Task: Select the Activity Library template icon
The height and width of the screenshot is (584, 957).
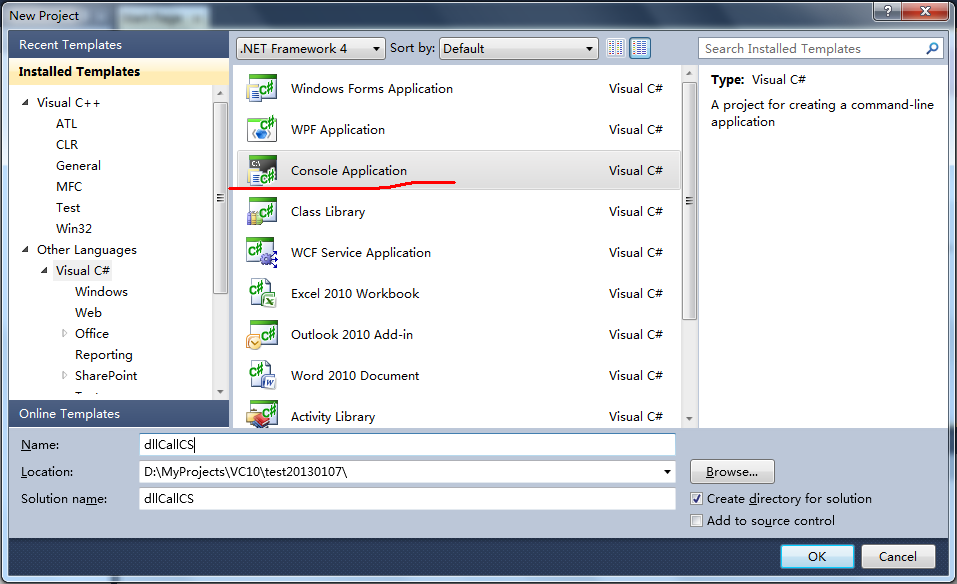Action: point(262,414)
